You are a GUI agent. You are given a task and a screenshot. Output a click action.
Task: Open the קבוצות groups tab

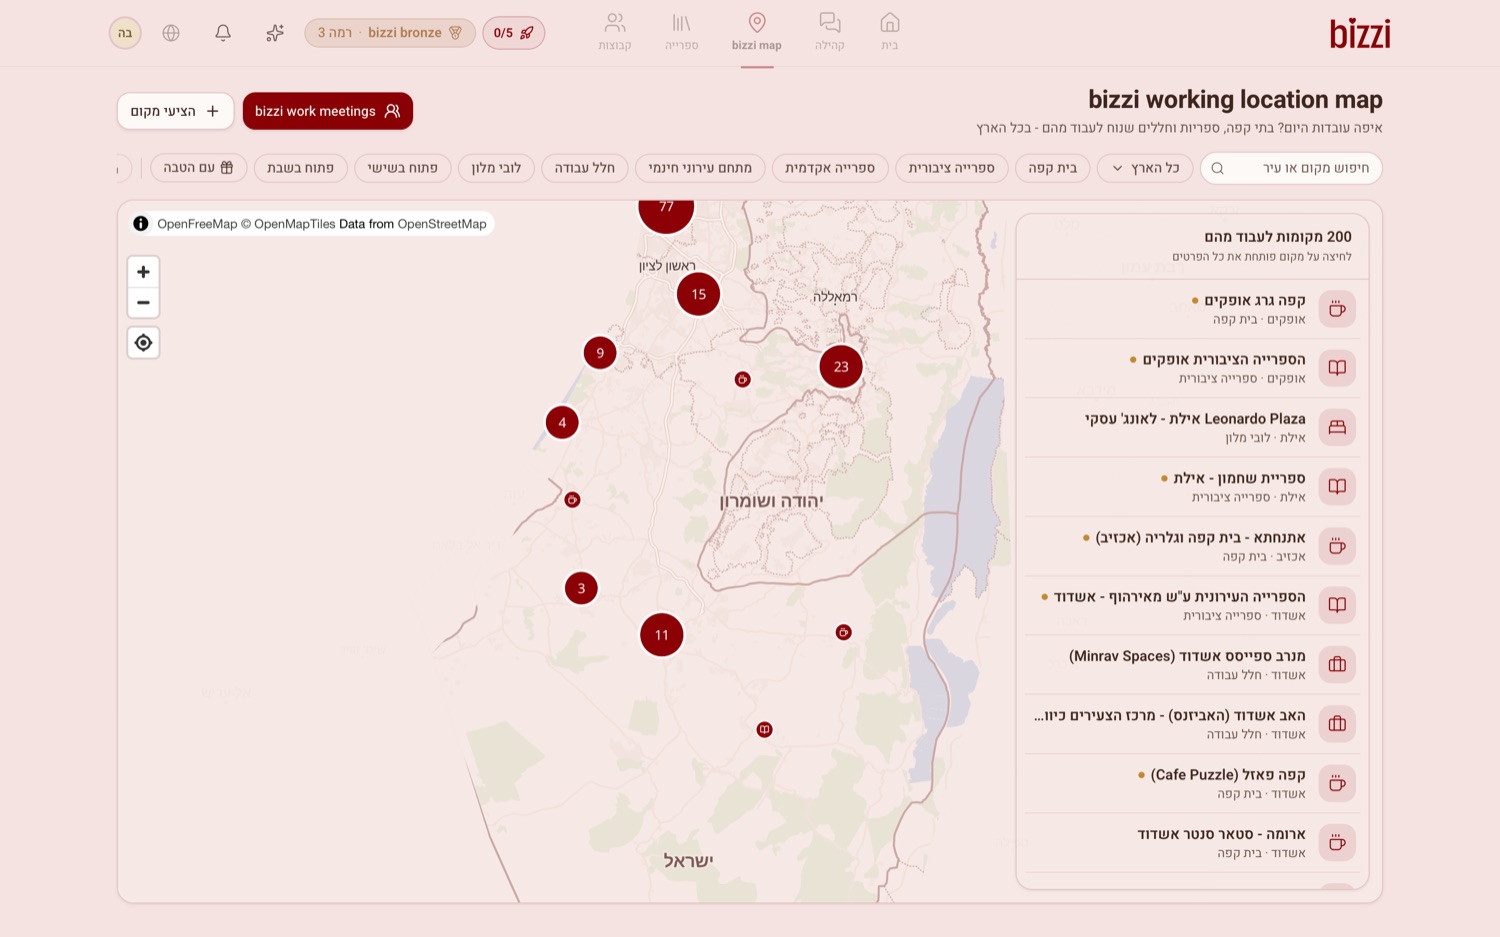[614, 32]
